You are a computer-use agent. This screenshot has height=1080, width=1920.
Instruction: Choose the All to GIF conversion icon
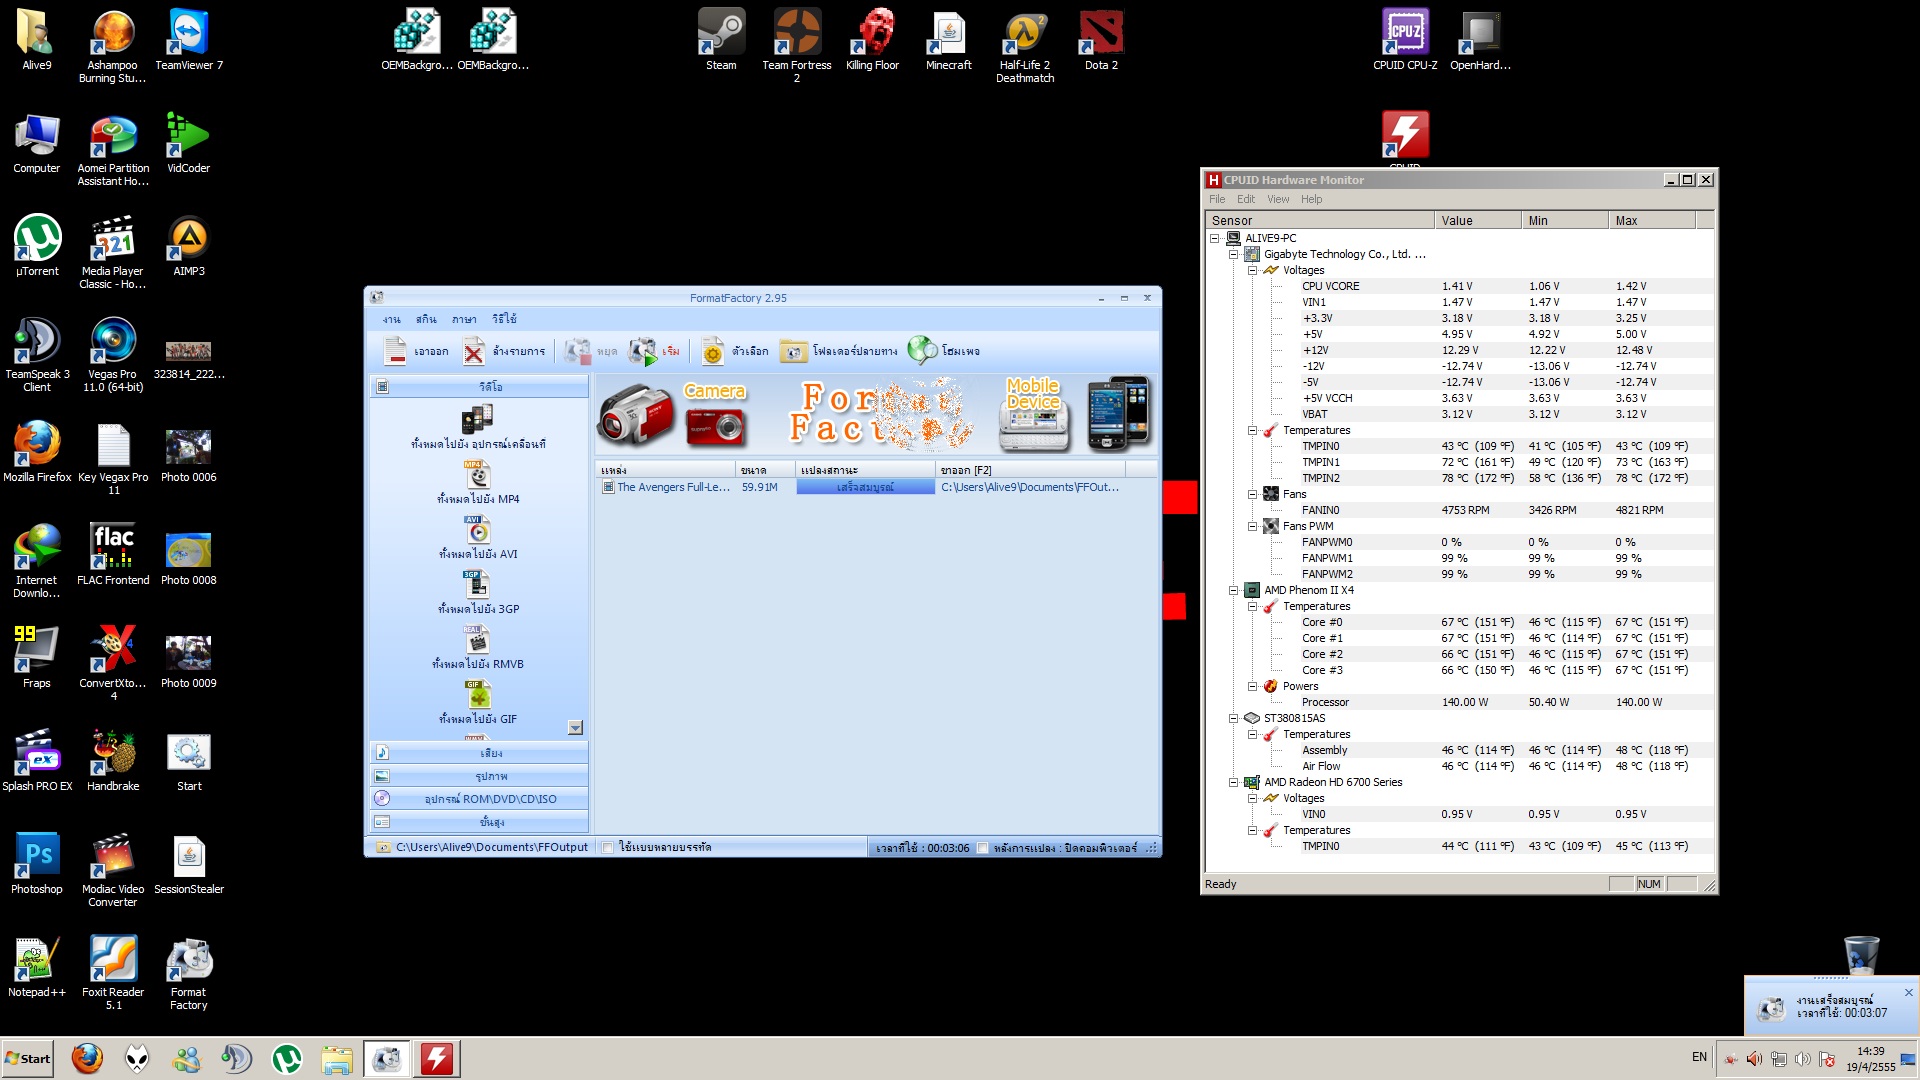(477, 695)
